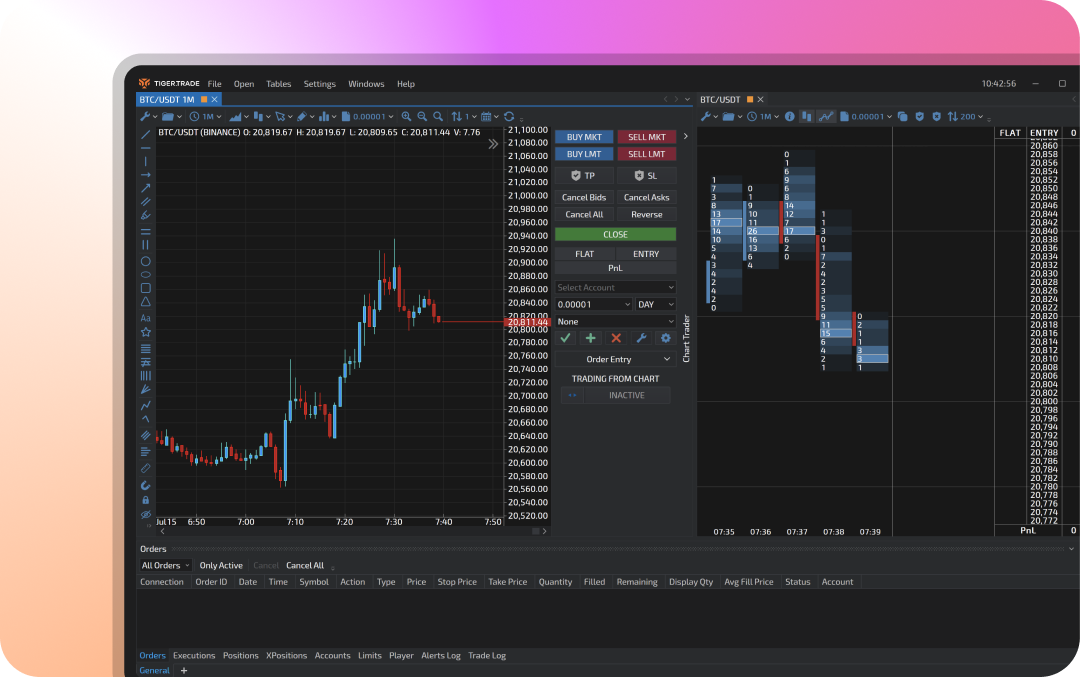The image size is (1080, 677).
Task: Click the zoom in magnifier icon
Action: coord(421,117)
